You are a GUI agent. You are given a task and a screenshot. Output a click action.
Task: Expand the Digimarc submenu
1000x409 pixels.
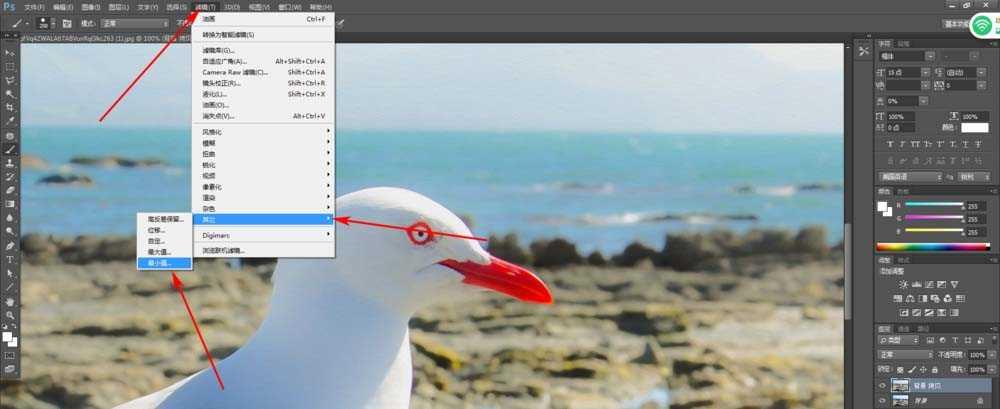(x=263, y=235)
